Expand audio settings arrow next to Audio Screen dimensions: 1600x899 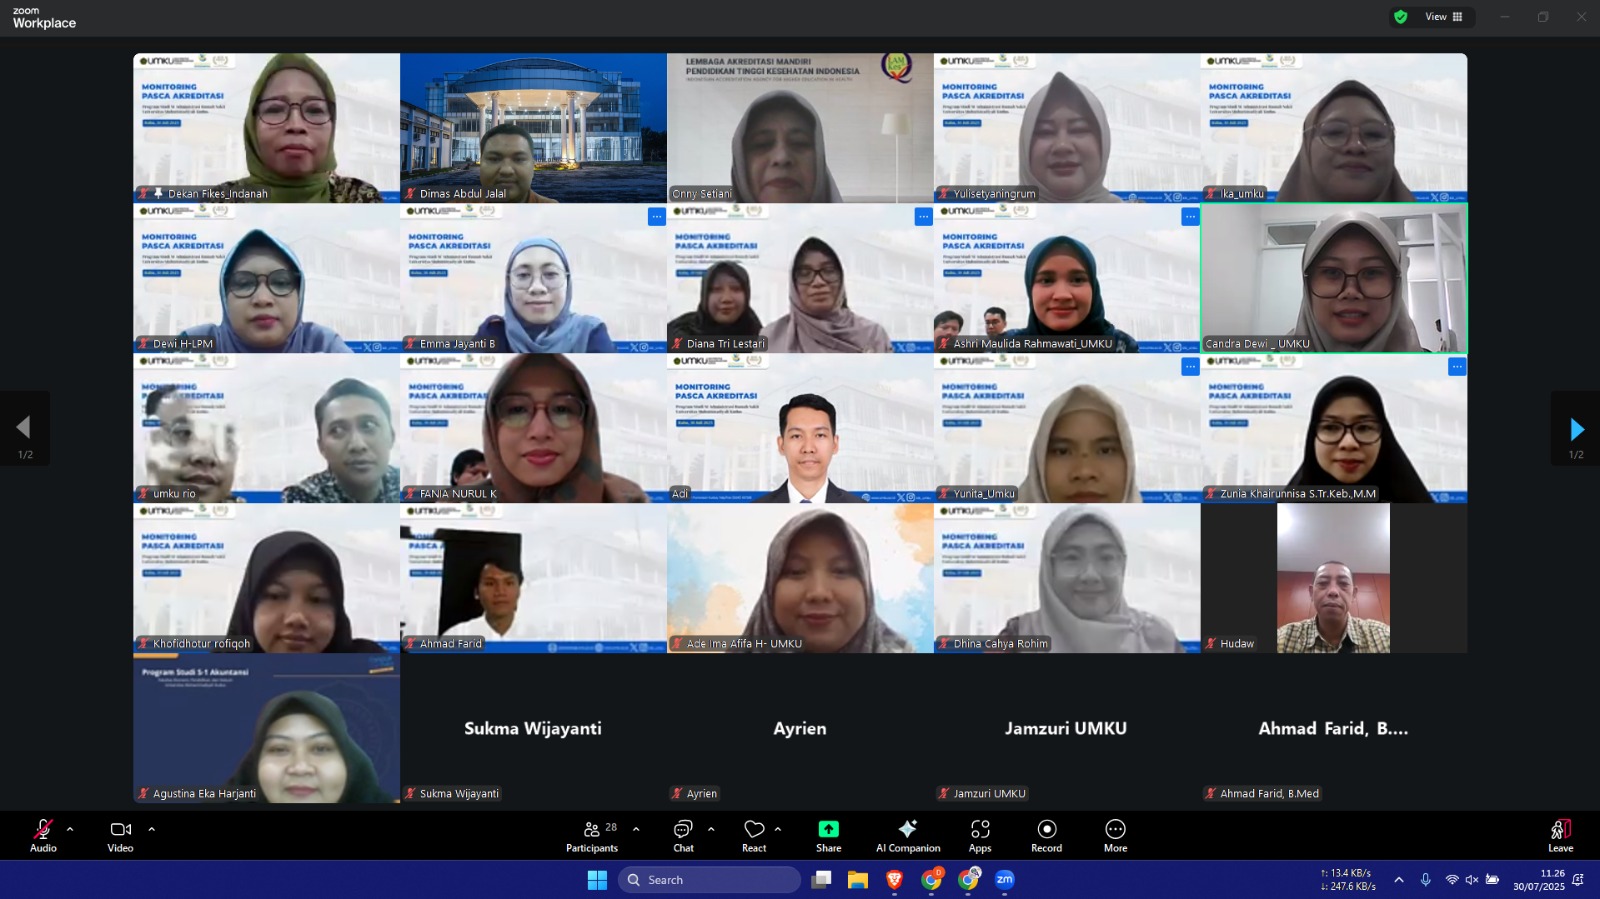pos(70,829)
